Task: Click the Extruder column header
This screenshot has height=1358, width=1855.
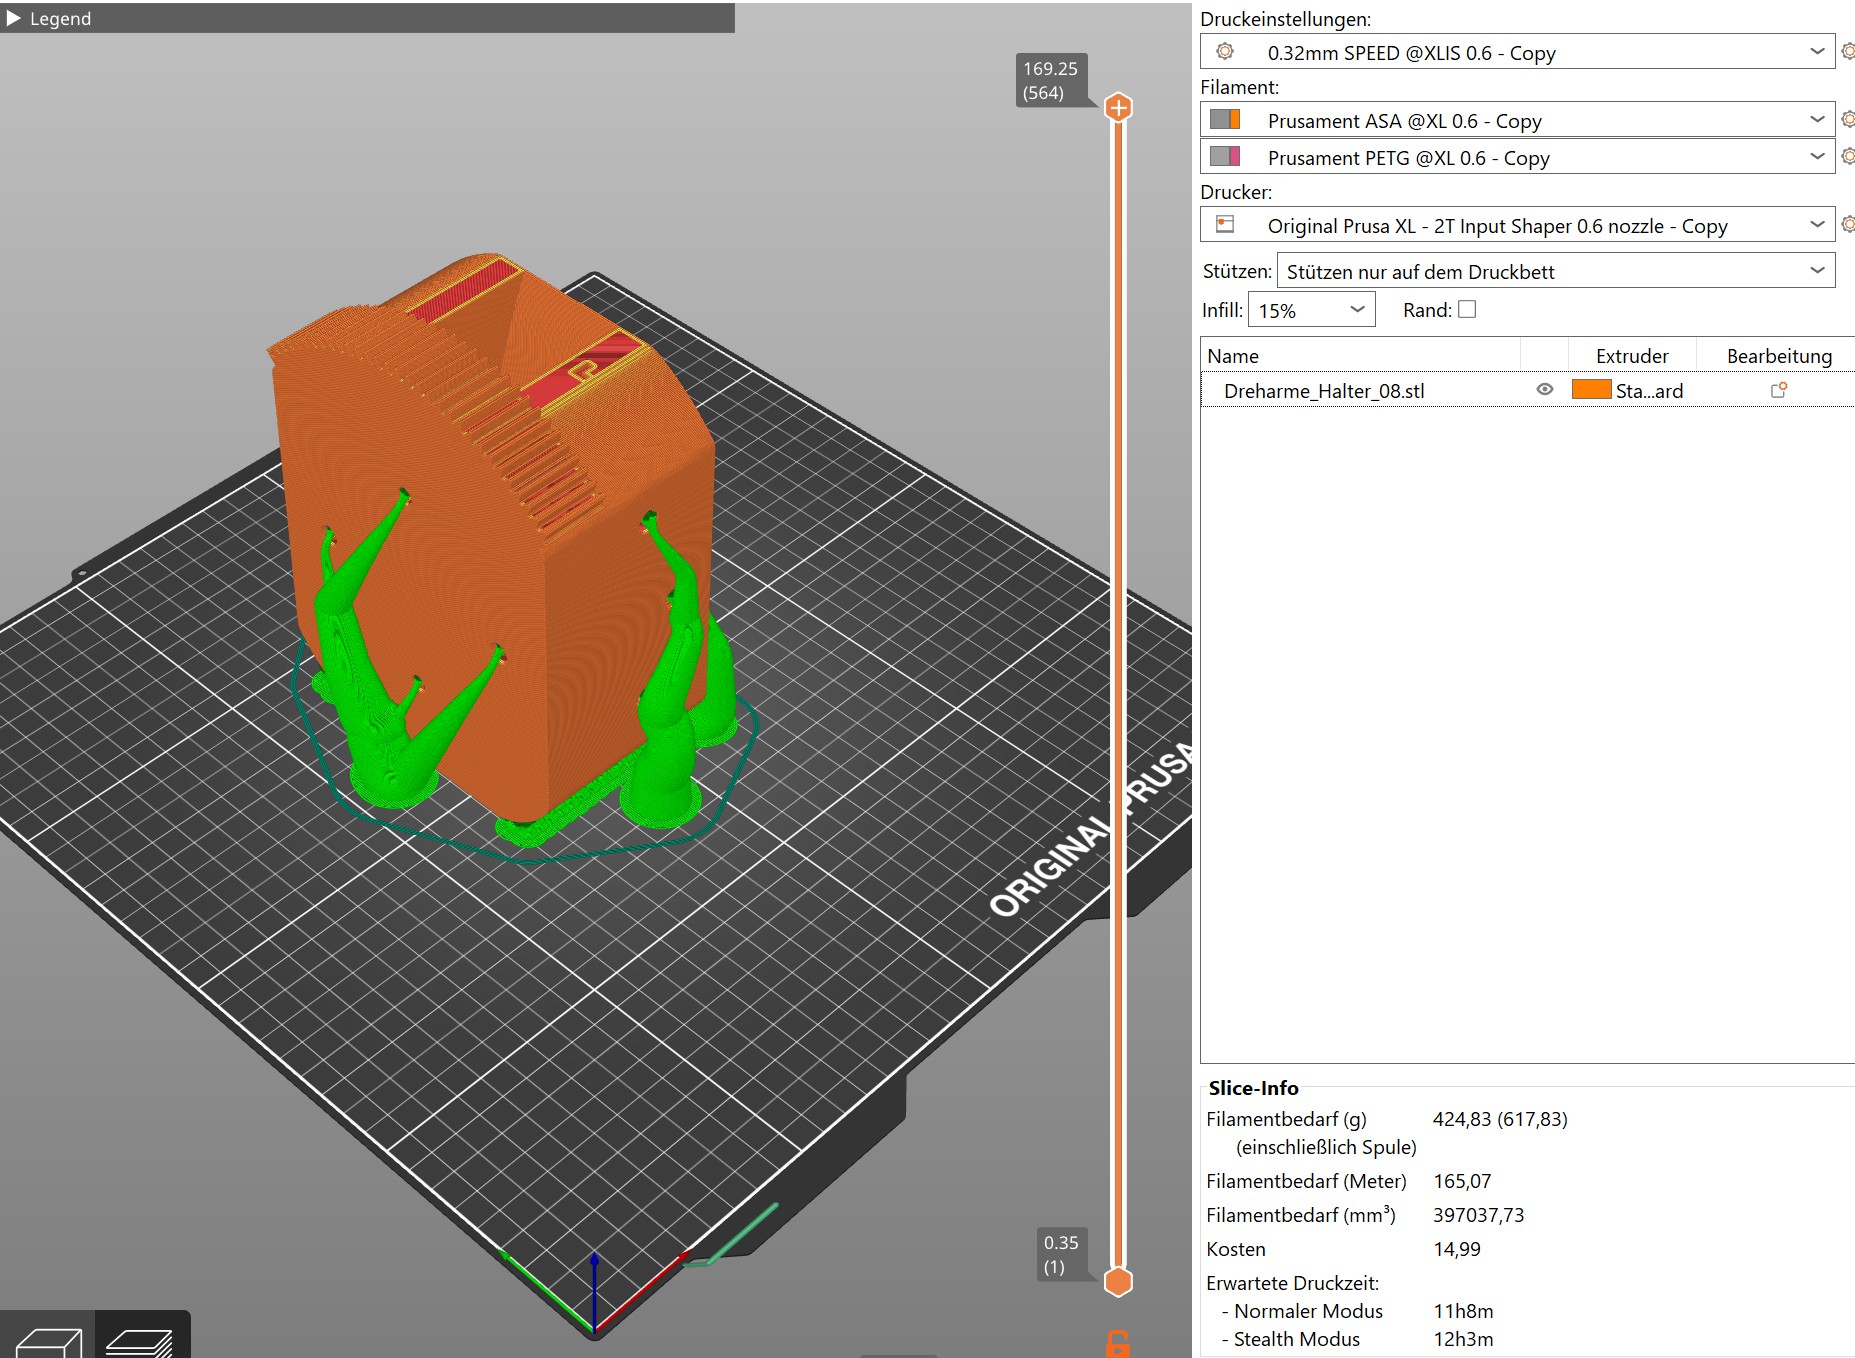Action: pos(1632,356)
